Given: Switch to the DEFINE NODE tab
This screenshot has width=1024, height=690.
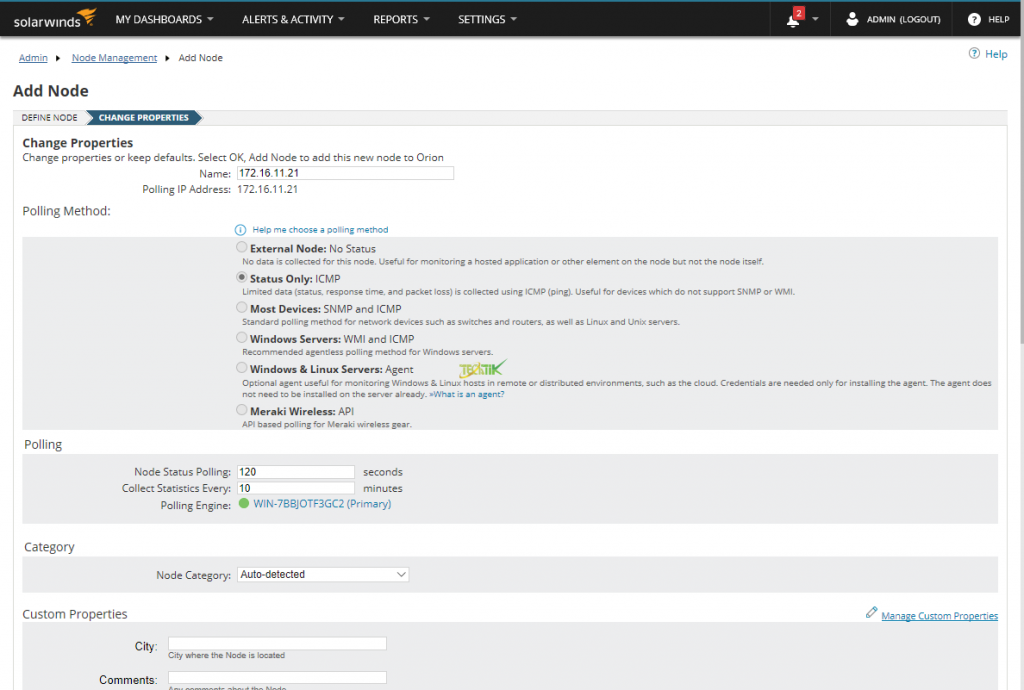Looking at the screenshot, I should [49, 116].
